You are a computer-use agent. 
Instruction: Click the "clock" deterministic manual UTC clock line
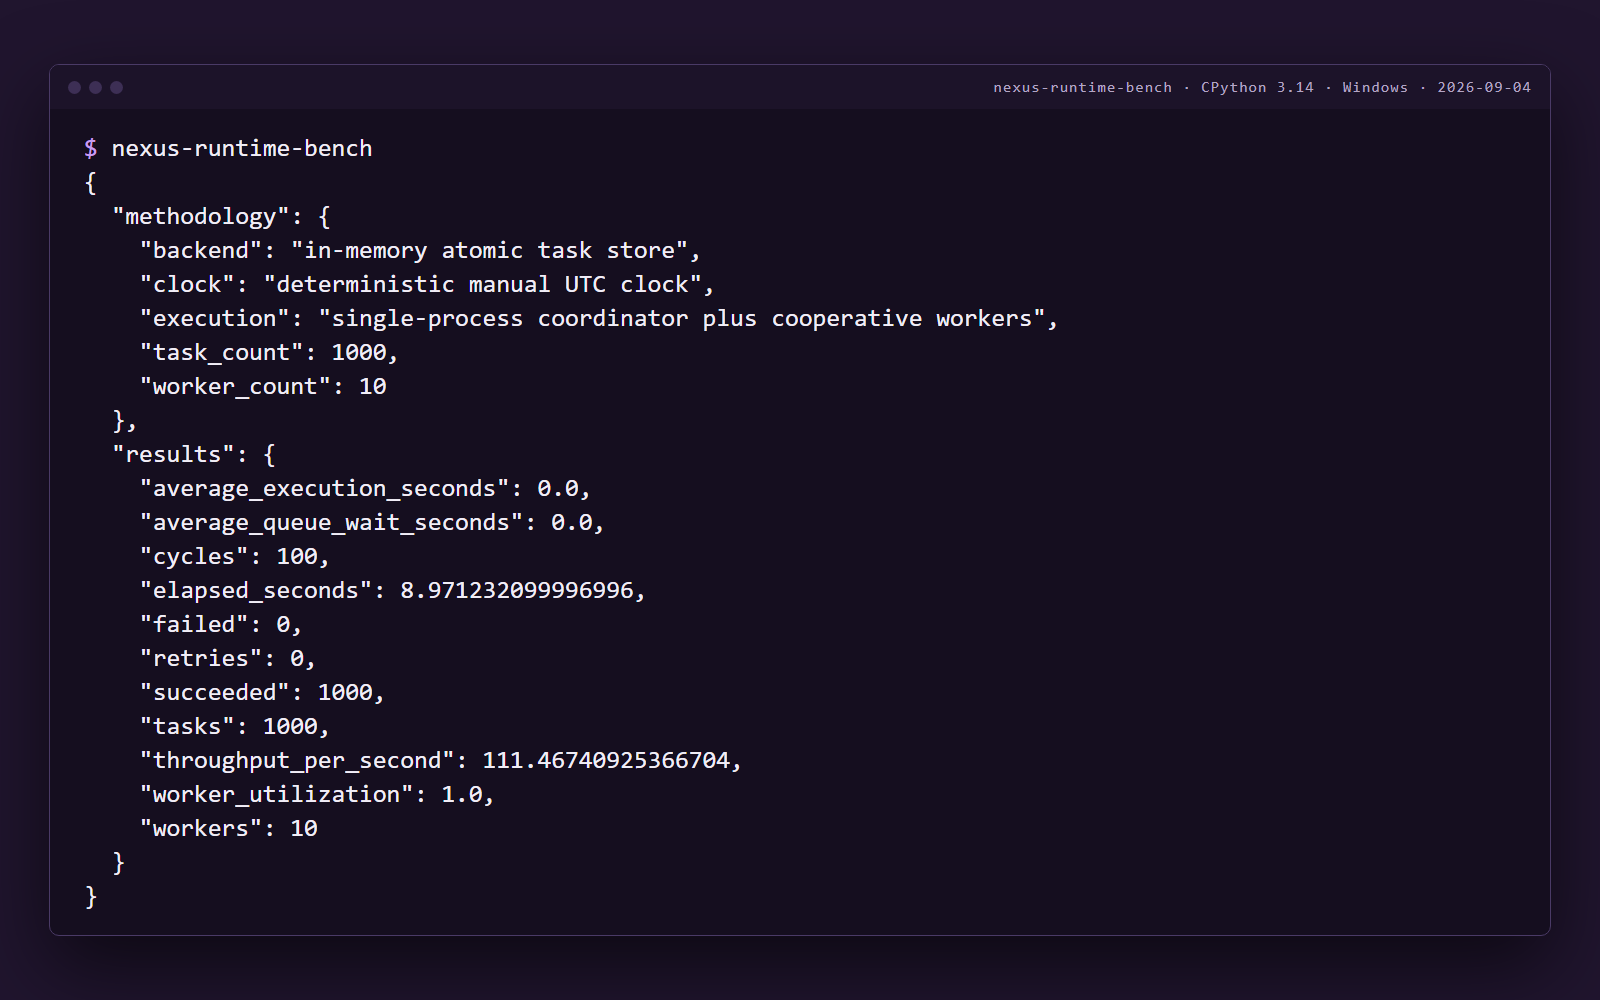click(x=427, y=285)
